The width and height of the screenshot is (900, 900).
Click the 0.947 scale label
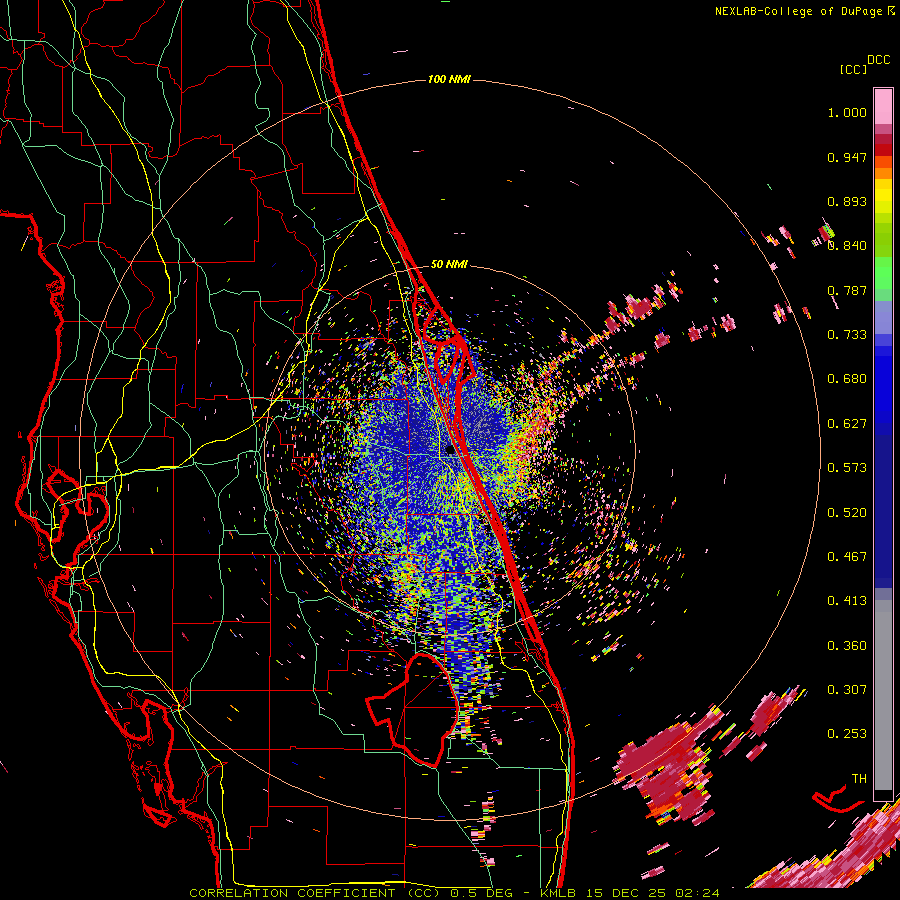(847, 157)
